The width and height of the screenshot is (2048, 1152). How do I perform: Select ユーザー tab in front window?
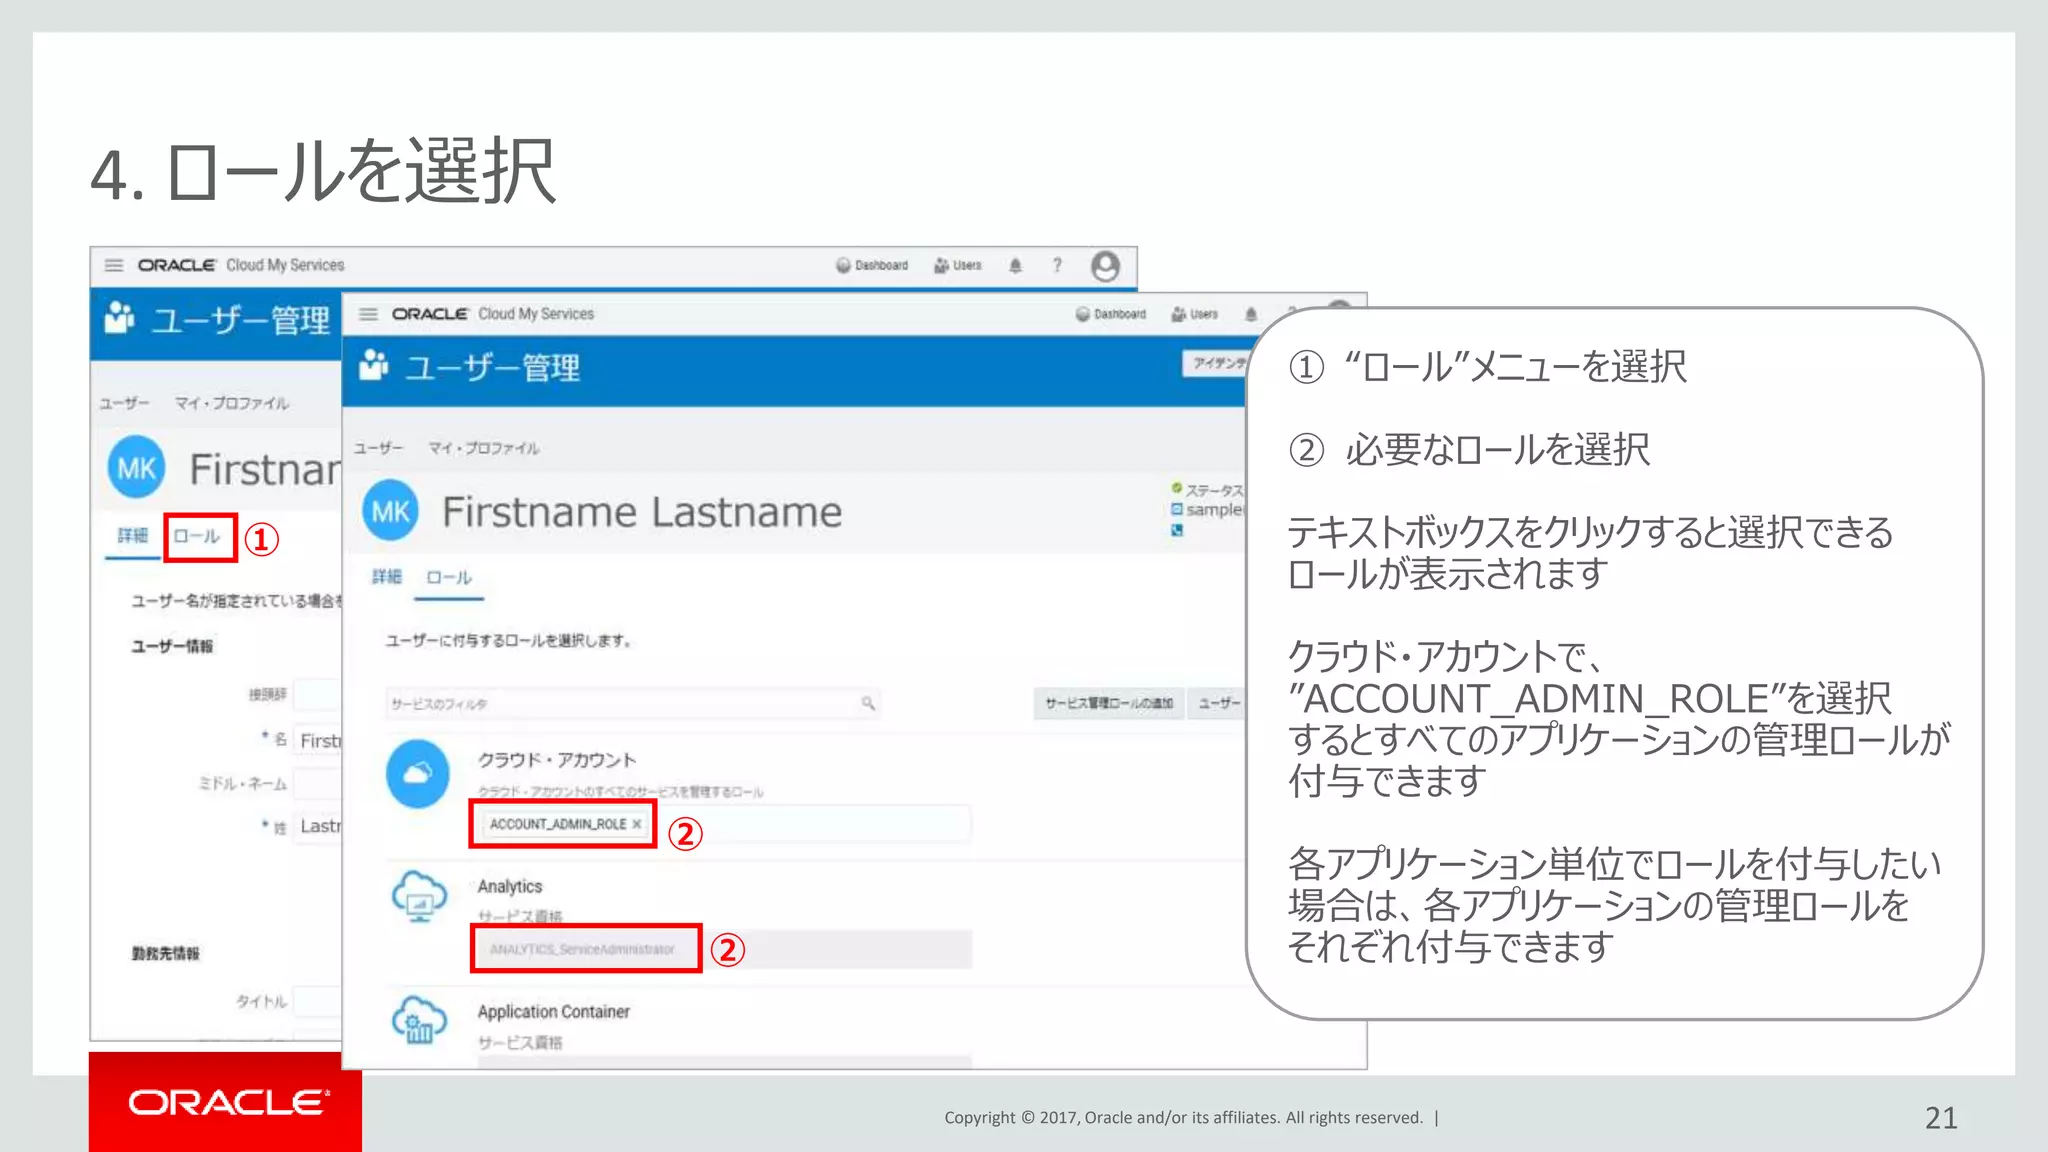pos(378,448)
